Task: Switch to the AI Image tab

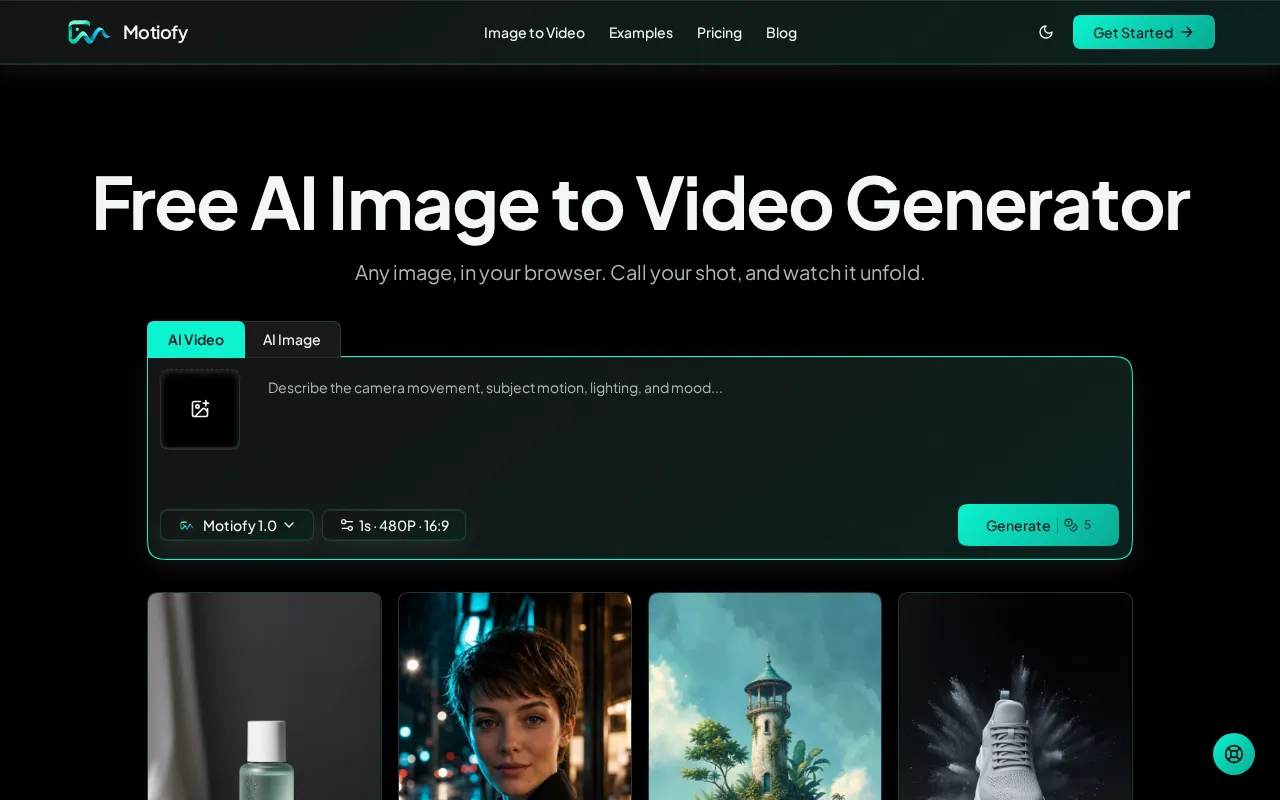Action: click(x=292, y=340)
